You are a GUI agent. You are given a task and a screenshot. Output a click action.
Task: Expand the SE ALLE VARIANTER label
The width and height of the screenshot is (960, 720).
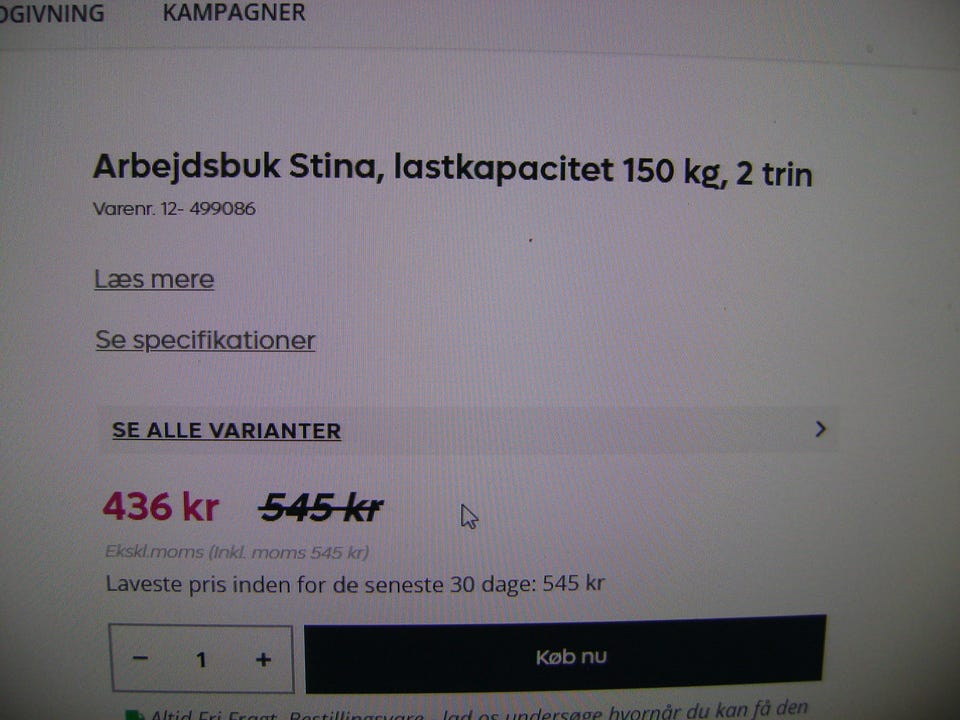[227, 430]
